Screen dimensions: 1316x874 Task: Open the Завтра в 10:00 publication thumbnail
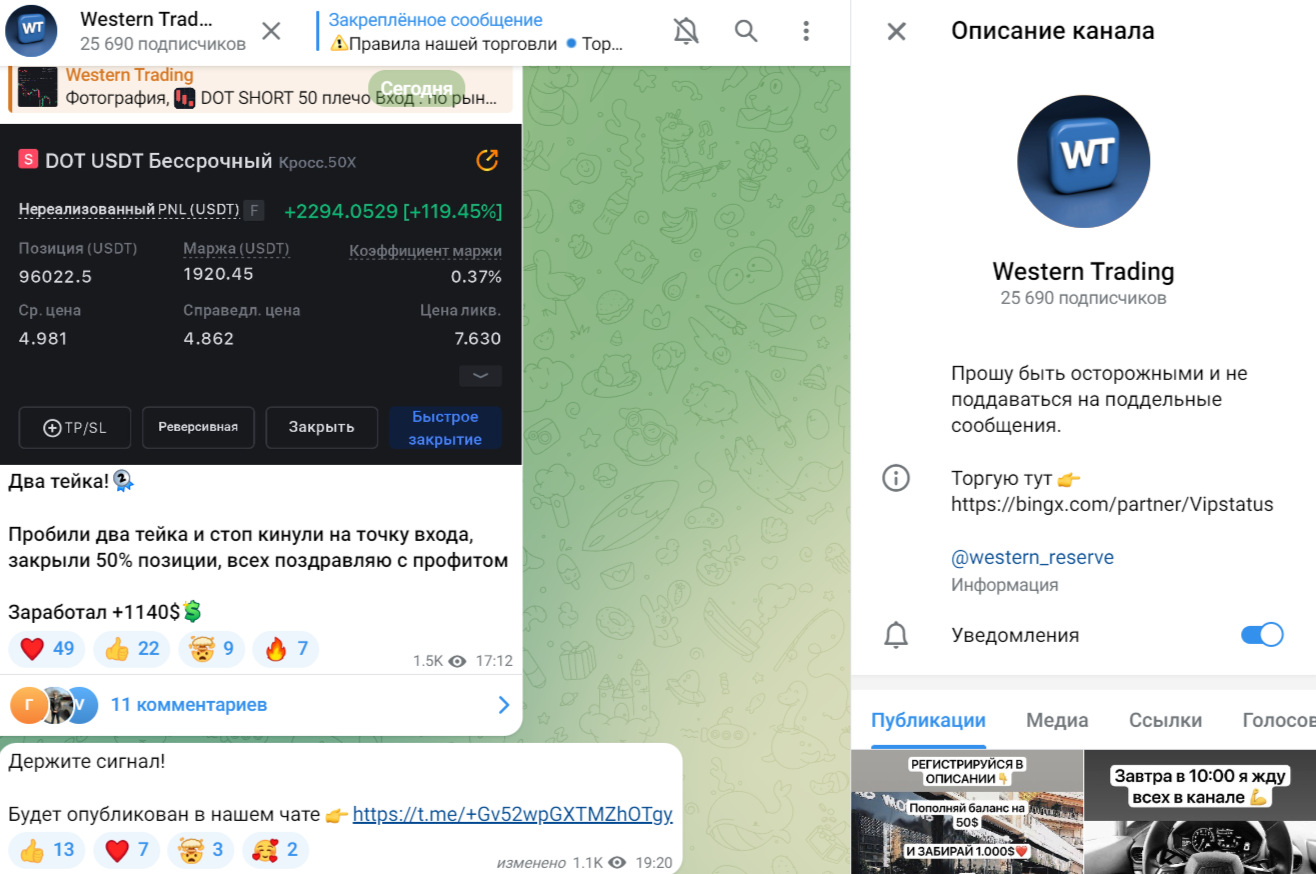(x=1200, y=812)
